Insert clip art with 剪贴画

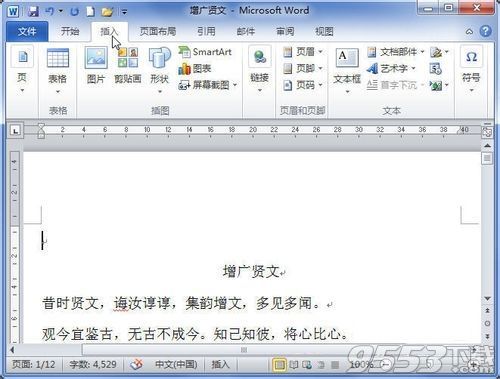tap(128, 65)
